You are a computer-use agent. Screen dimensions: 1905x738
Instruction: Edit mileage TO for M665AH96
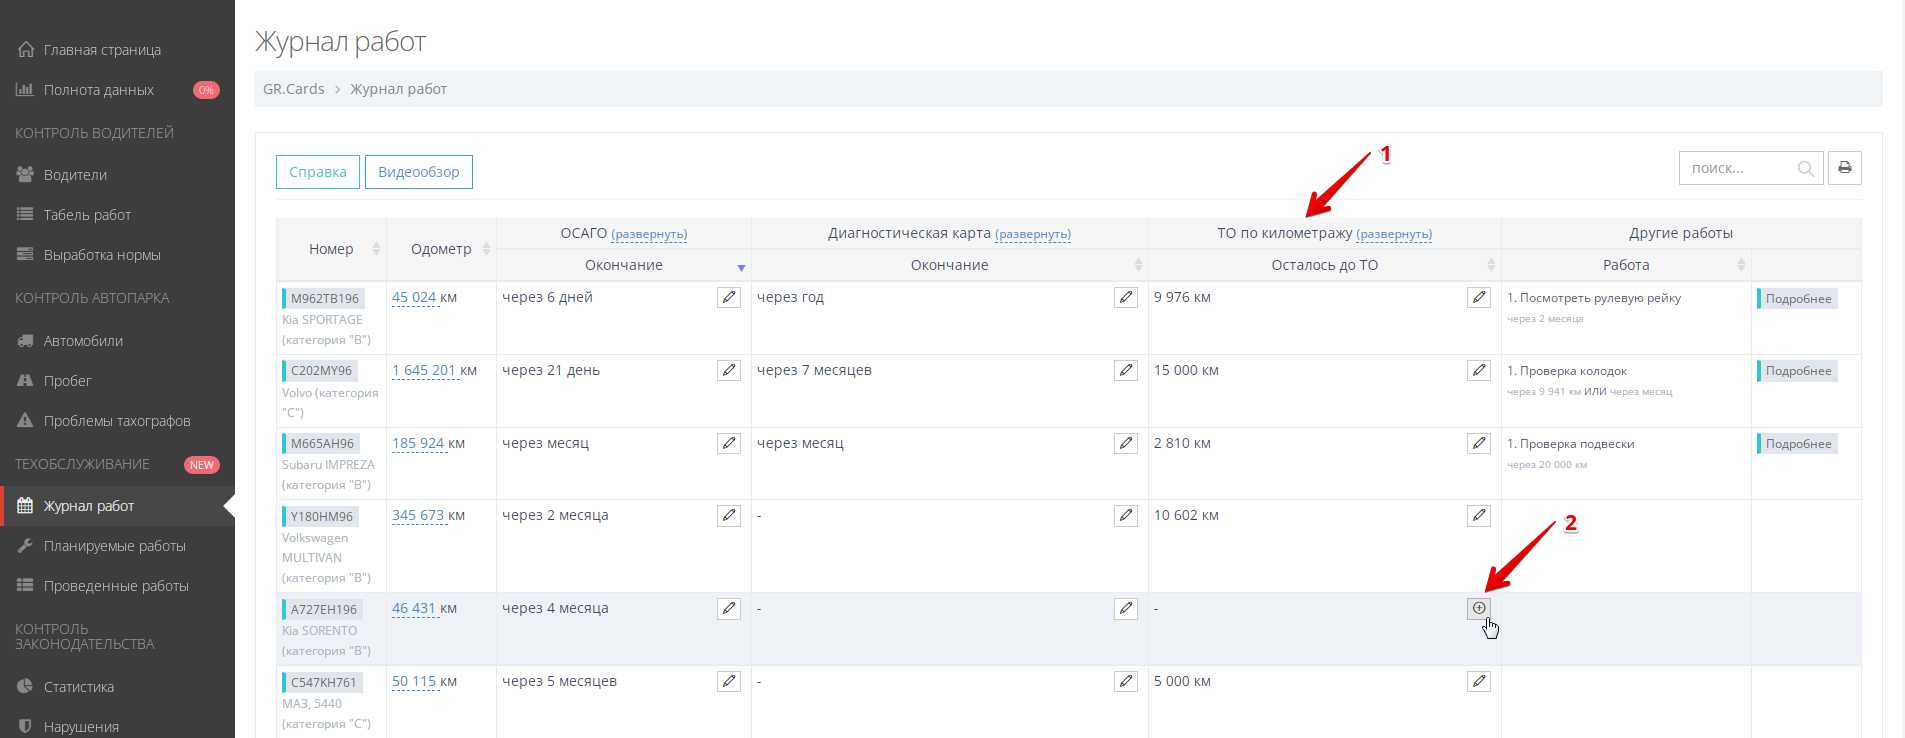1478,443
